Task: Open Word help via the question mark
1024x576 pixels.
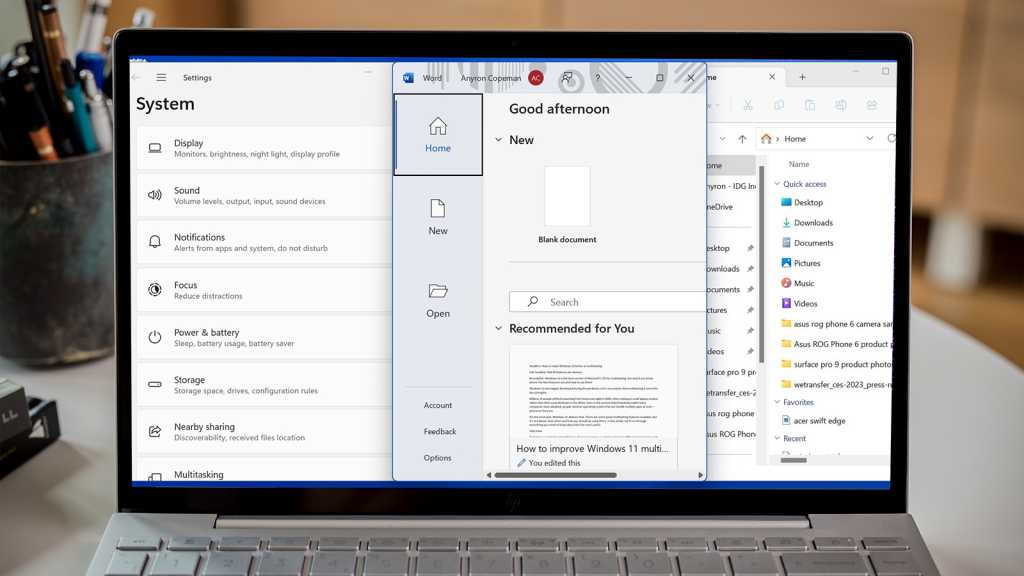Action: click(x=598, y=78)
